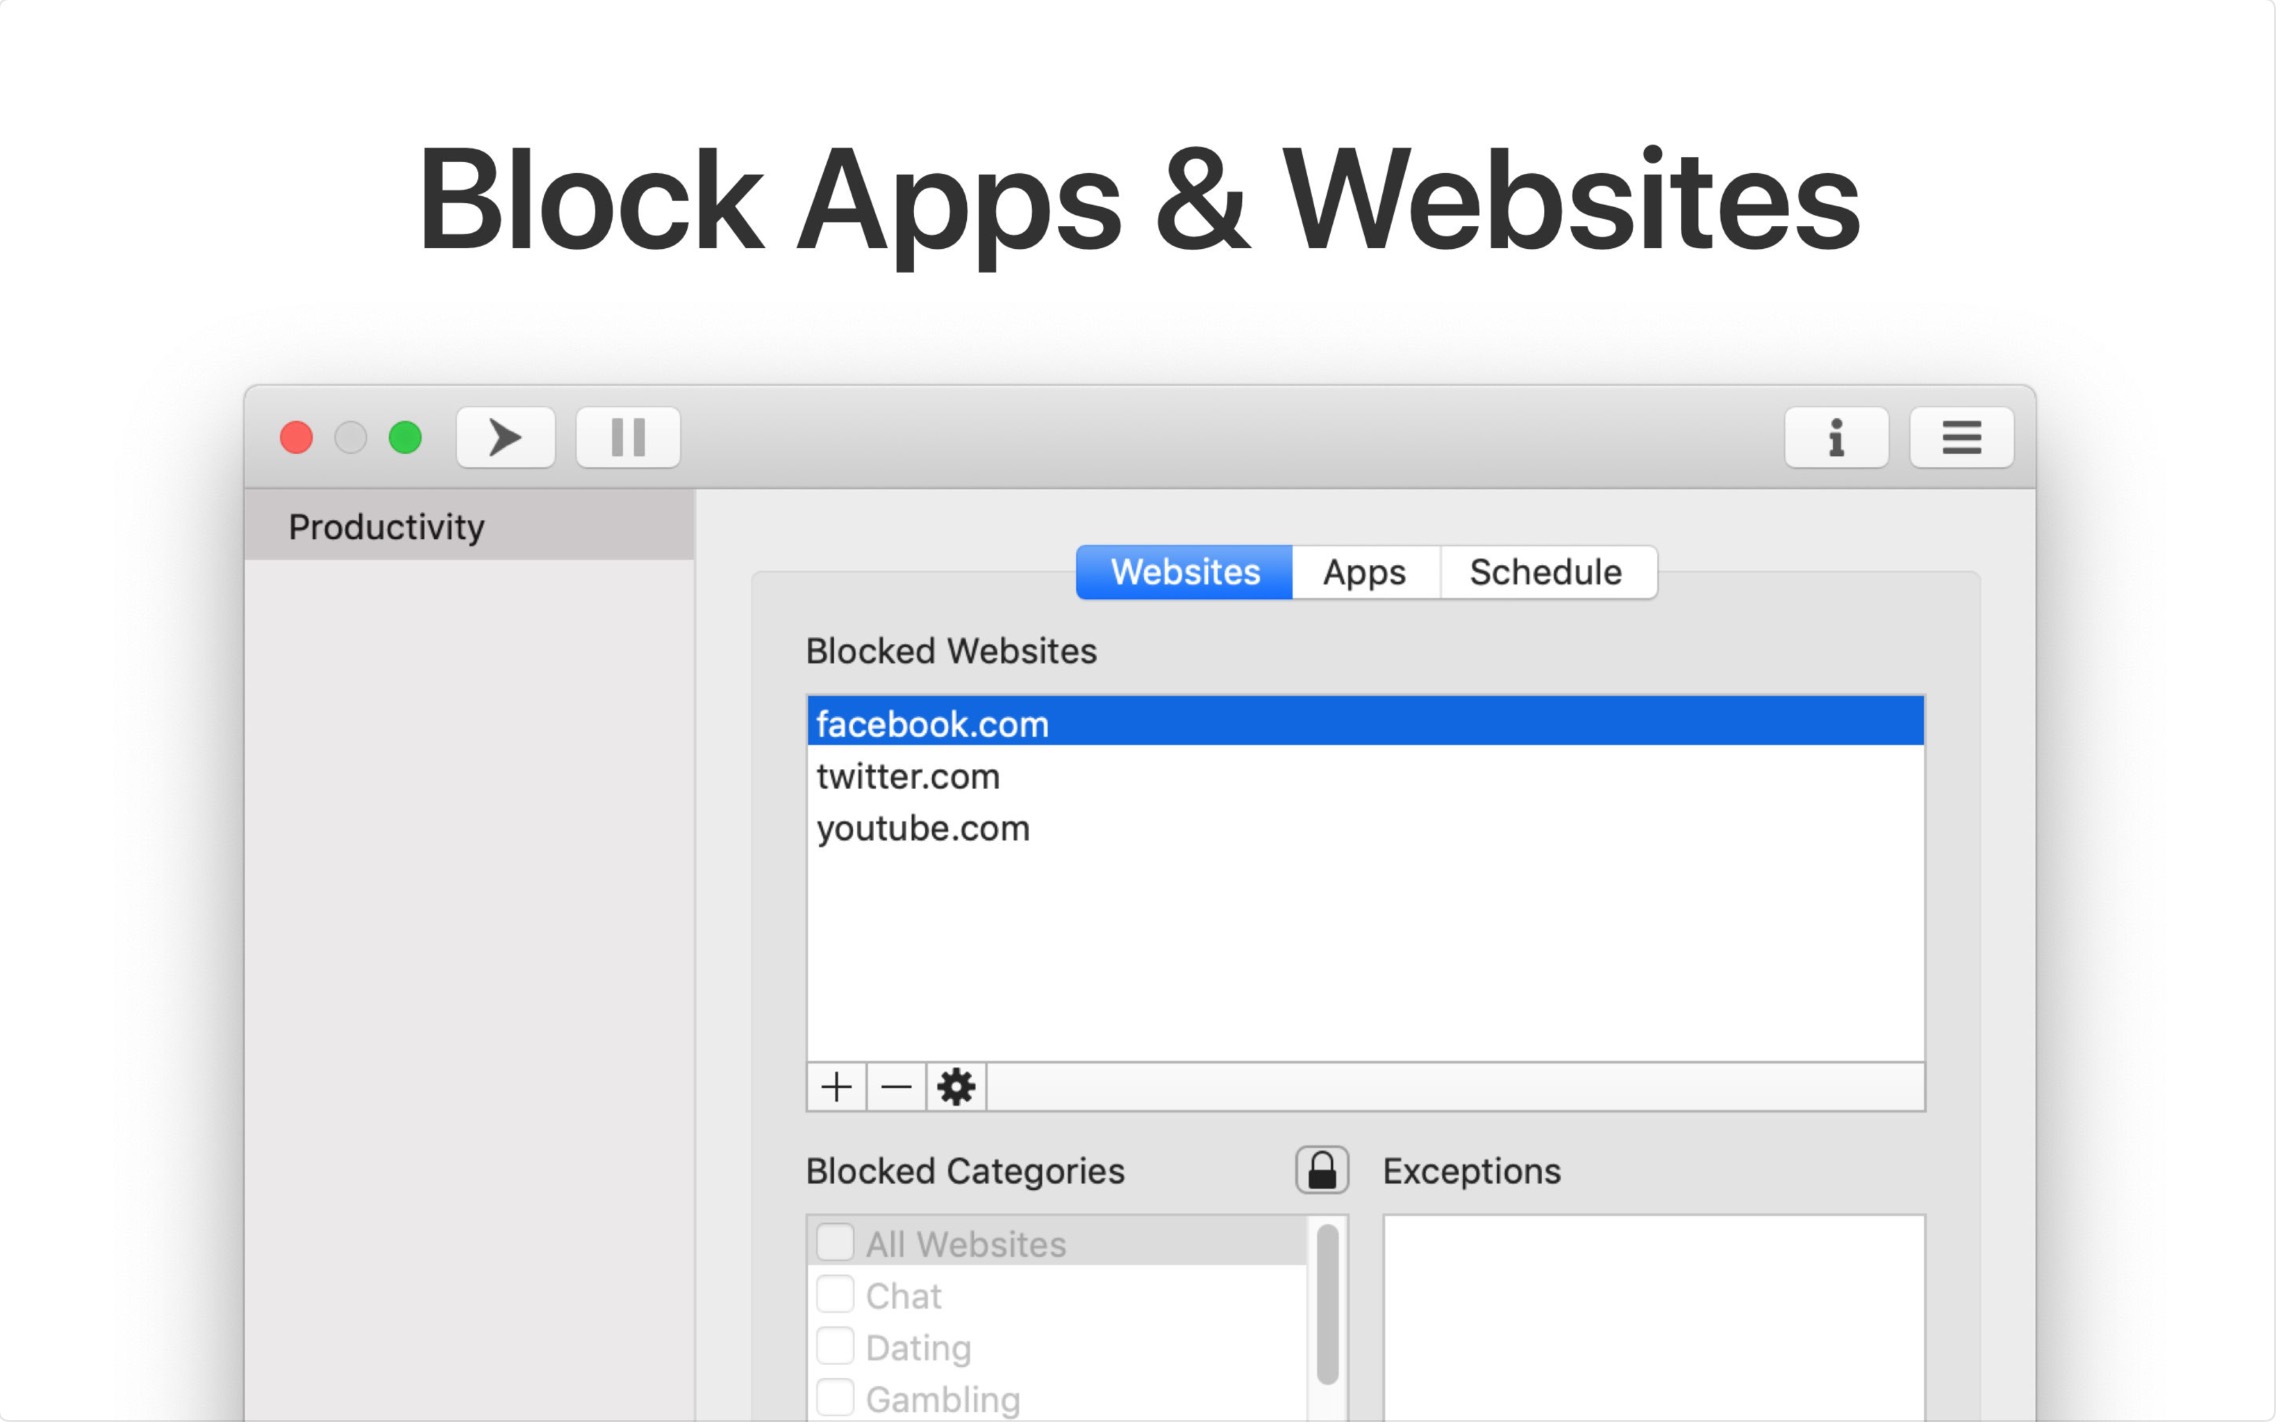Viewport: 2280px width, 1424px height.
Task: Enable the All Websites category checkbox
Action: click(x=836, y=1245)
